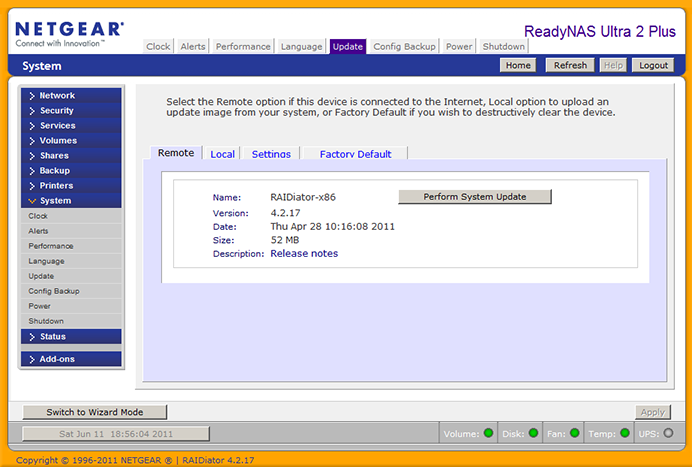Expand the Printers sidebar section
692x467 pixels.
tap(71, 185)
